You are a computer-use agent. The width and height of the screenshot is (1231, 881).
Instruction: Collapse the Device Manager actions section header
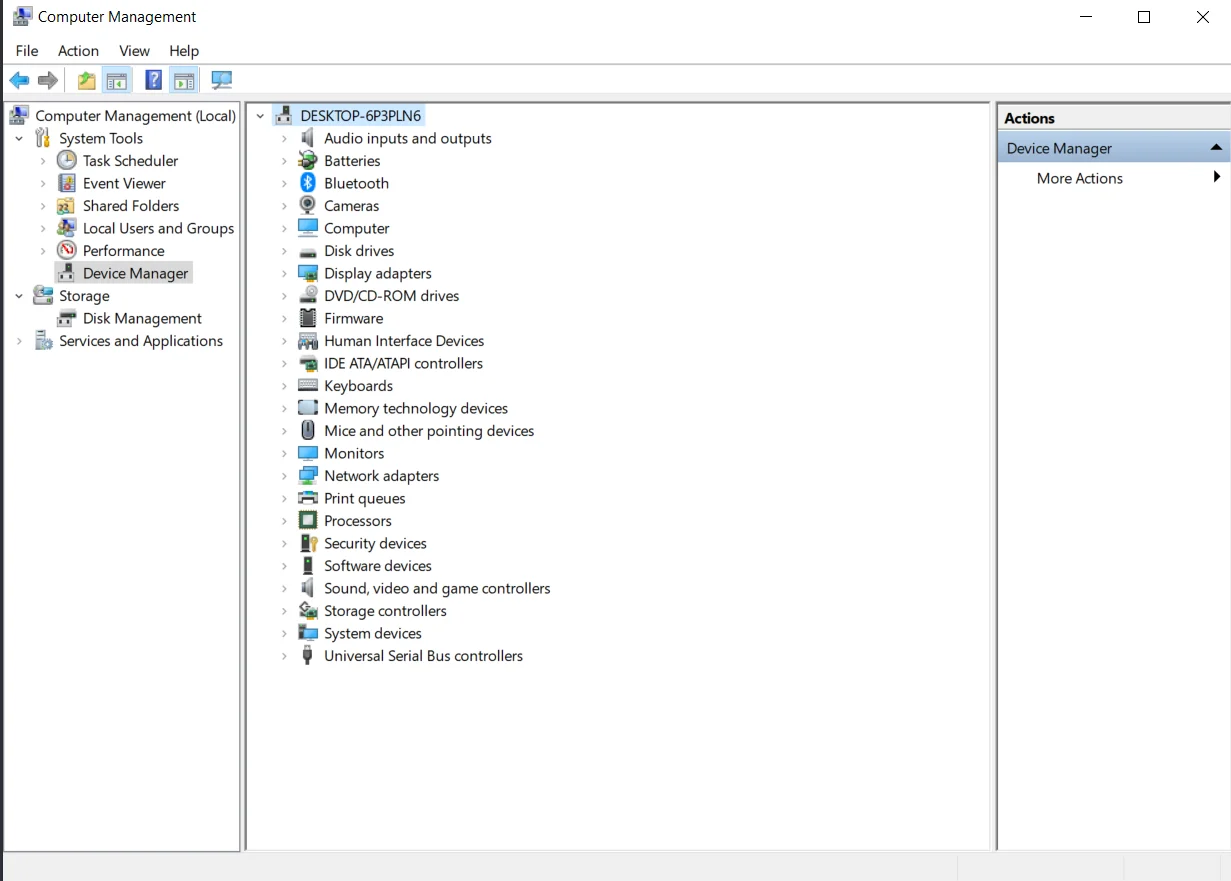1215,148
